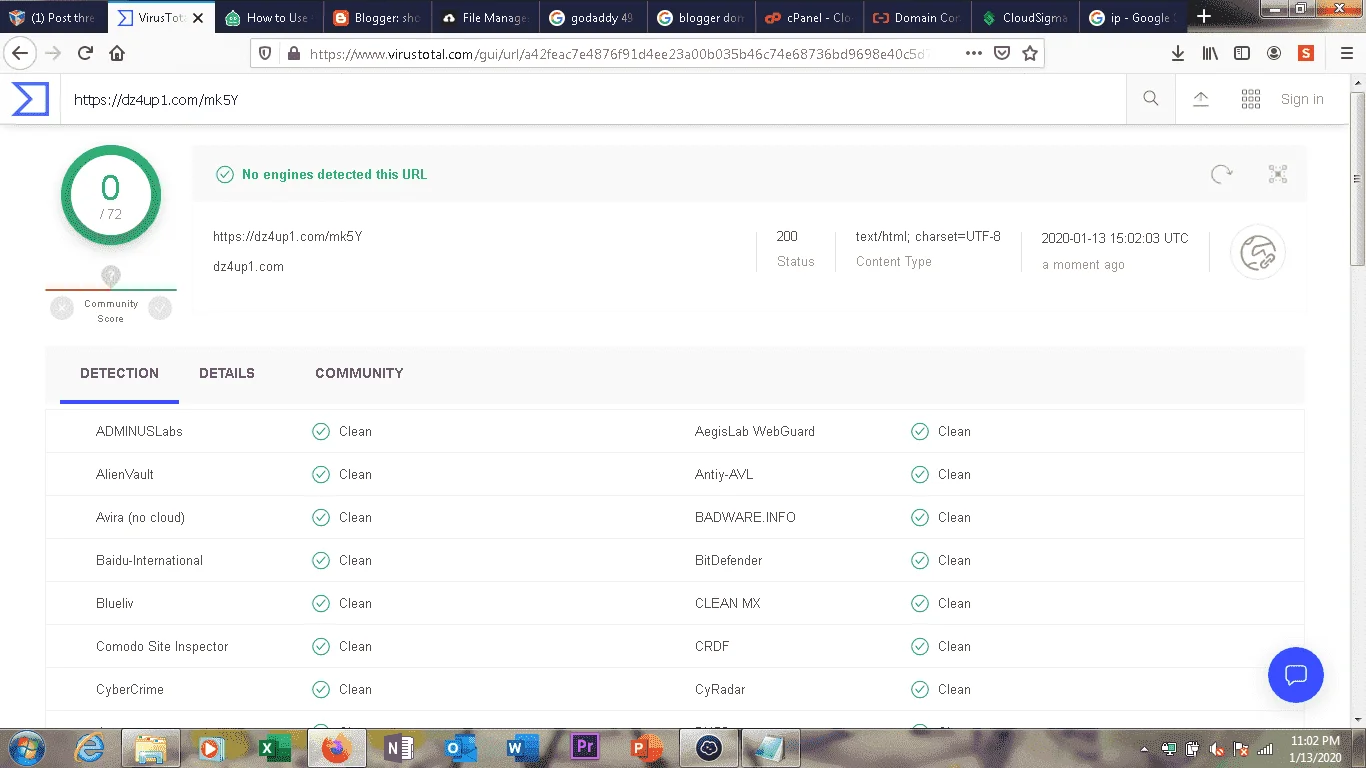Open the chat bubble button
Image resolution: width=1366 pixels, height=768 pixels.
point(1296,674)
